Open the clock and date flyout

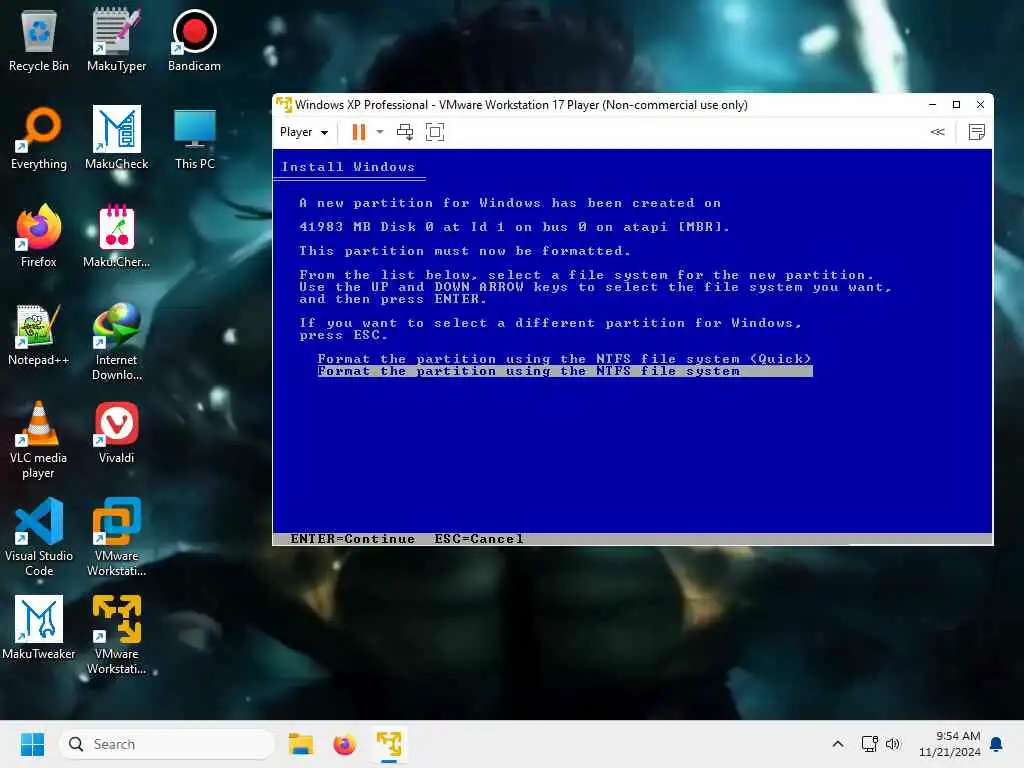[949, 744]
